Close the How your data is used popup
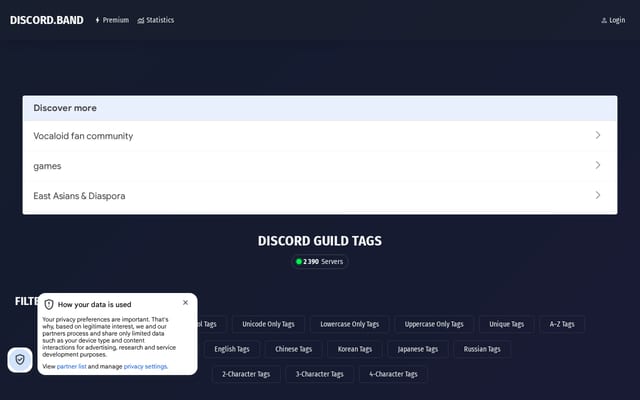 click(185, 302)
